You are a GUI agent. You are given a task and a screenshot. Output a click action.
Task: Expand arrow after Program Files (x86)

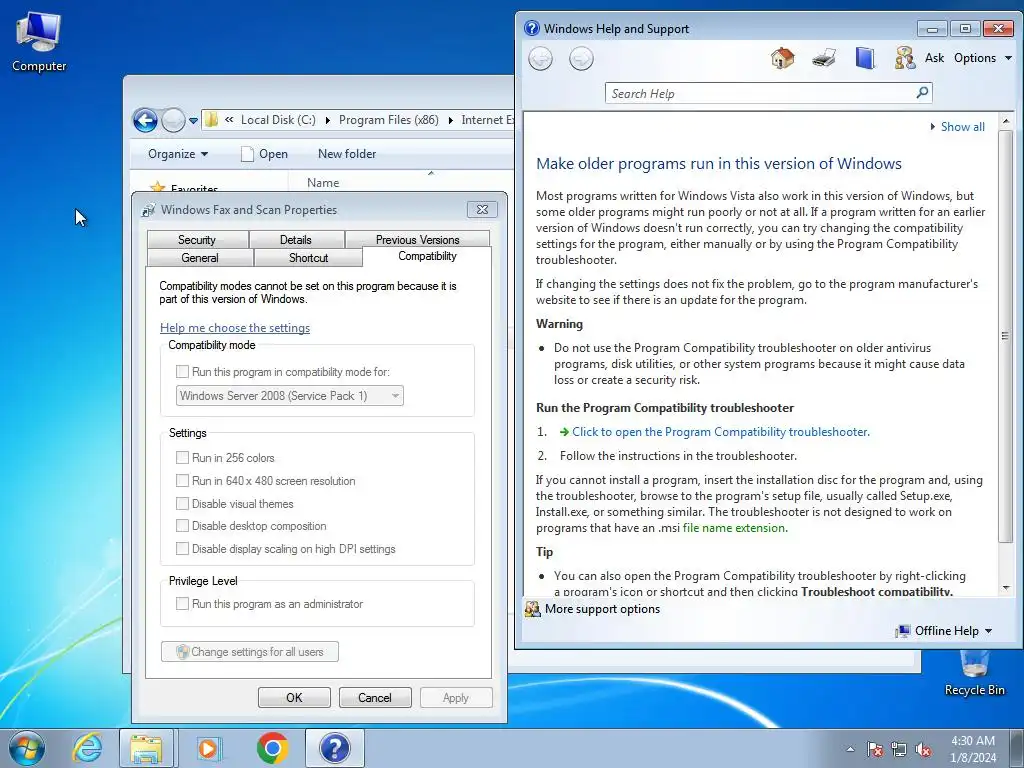(451, 120)
